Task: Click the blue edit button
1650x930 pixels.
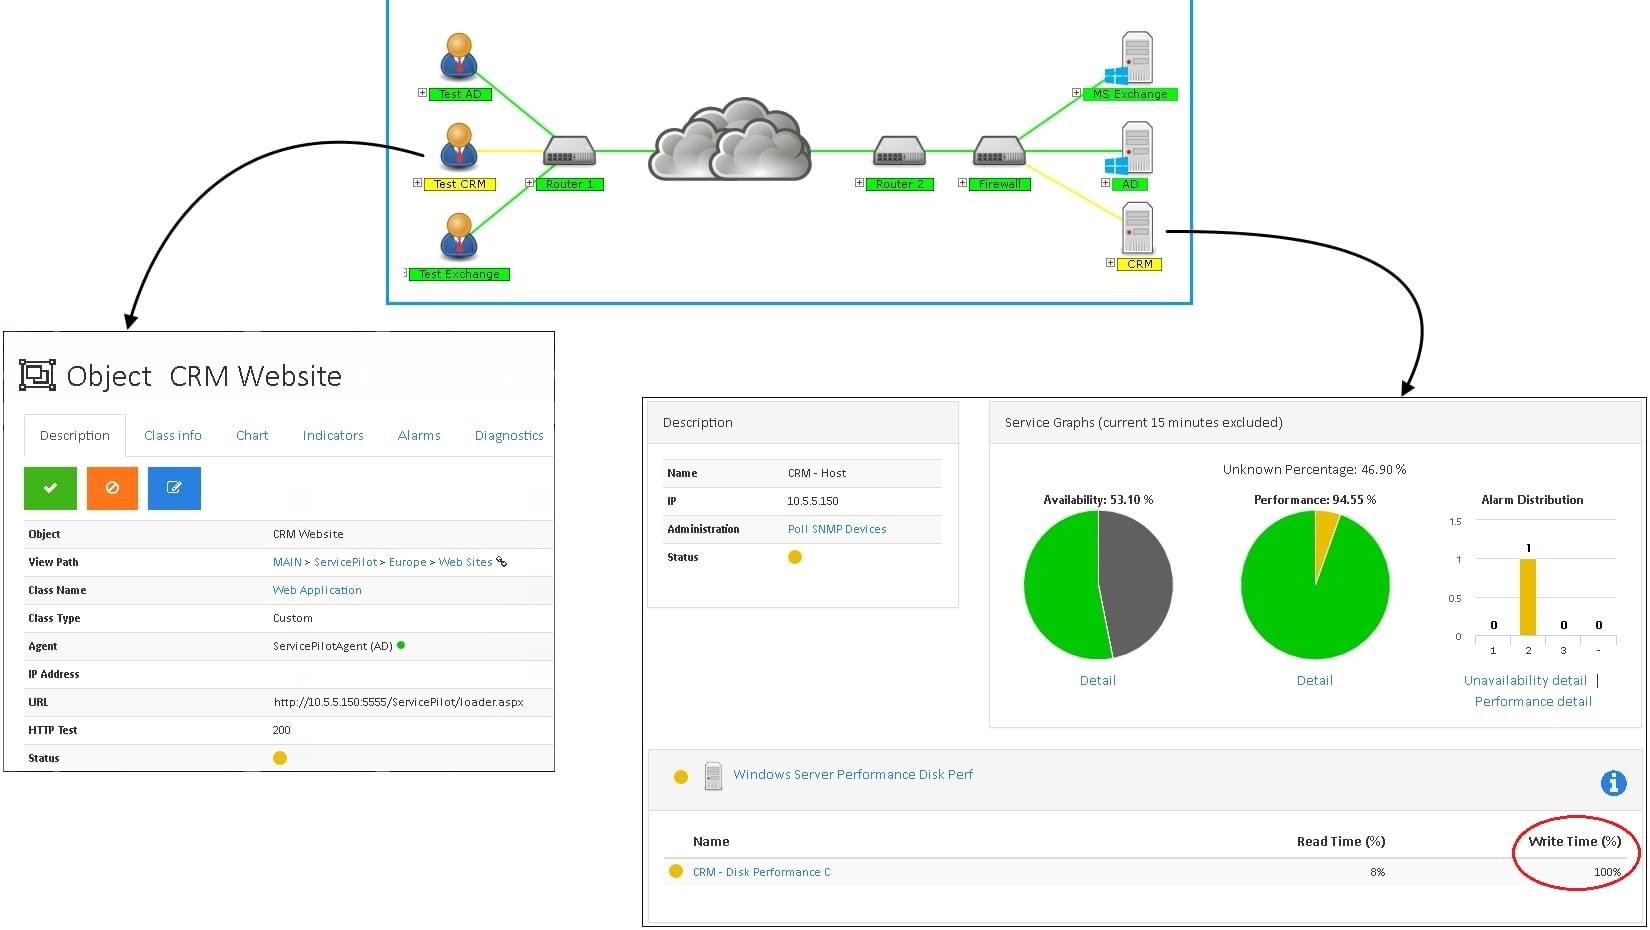Action: tap(174, 488)
